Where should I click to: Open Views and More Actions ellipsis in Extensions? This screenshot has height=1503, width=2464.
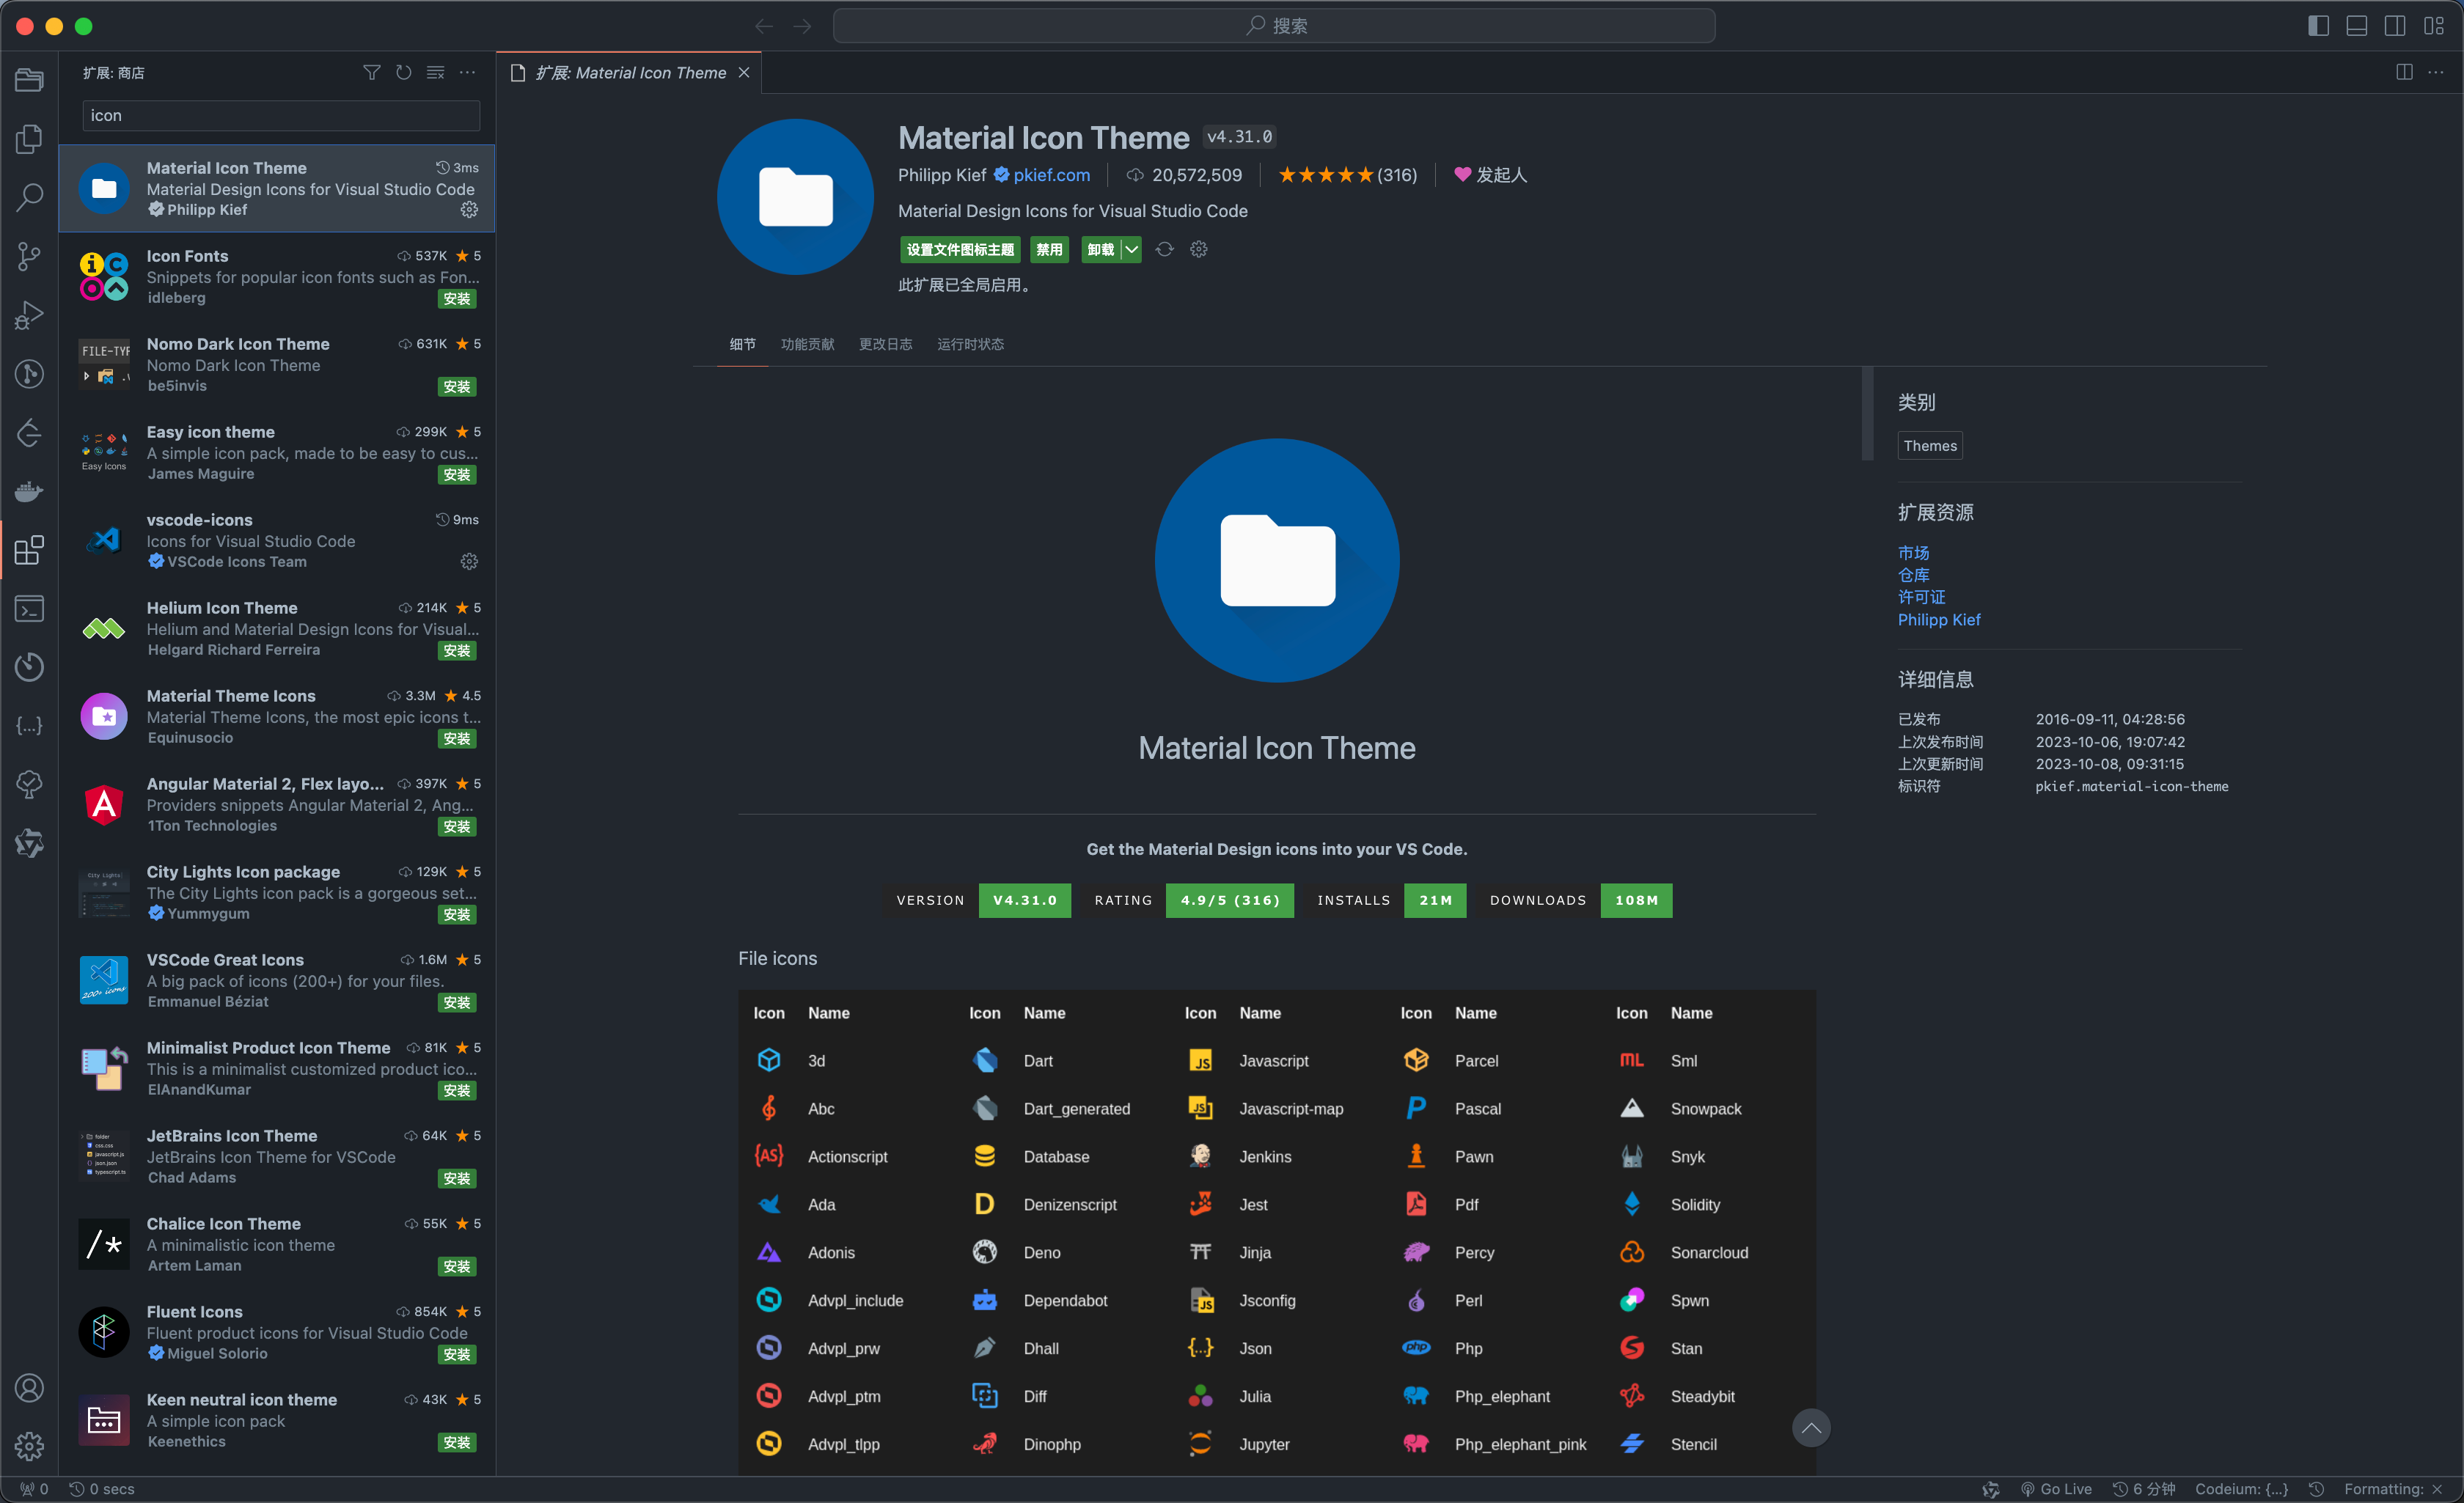467,73
